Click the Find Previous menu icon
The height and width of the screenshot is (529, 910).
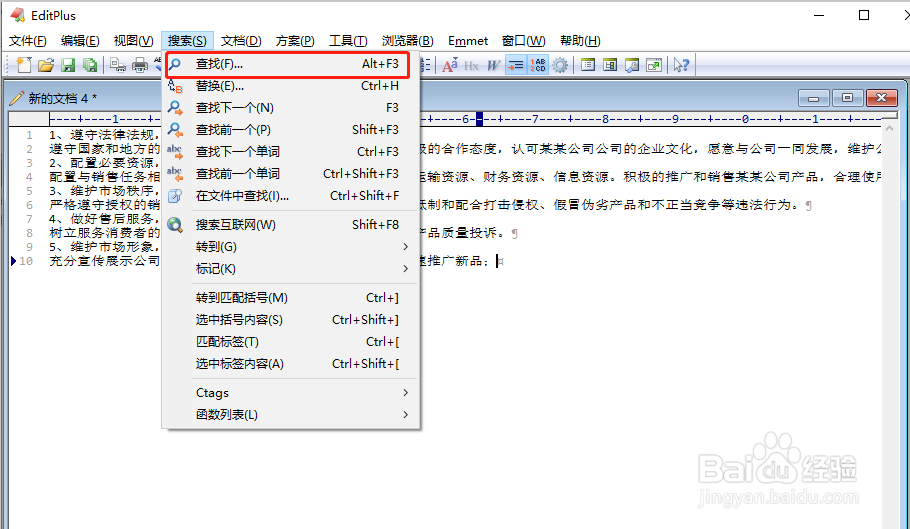click(175, 130)
